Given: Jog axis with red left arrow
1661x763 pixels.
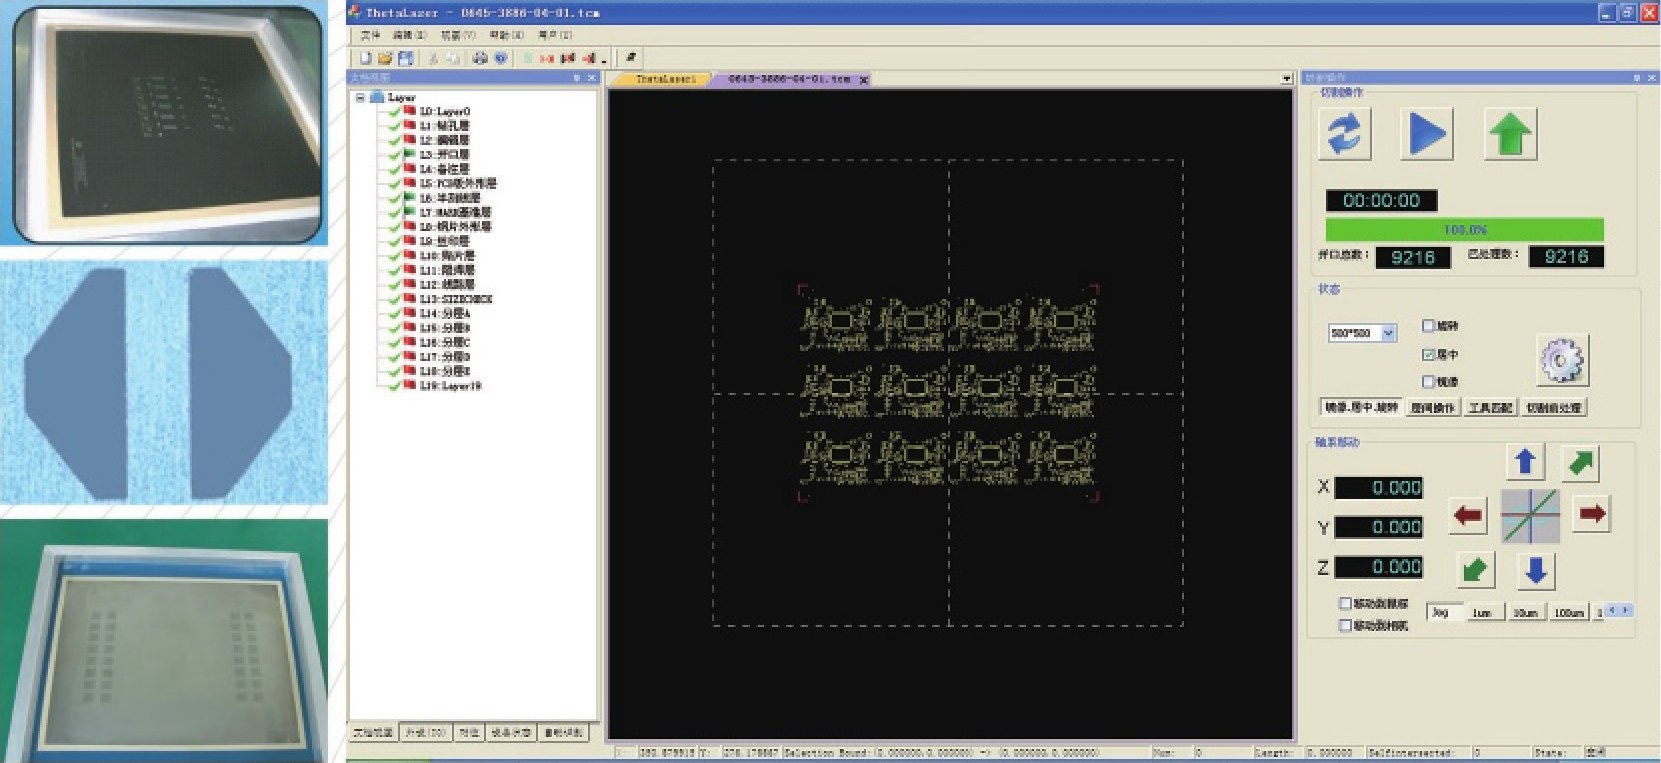Looking at the screenshot, I should click(x=1468, y=515).
